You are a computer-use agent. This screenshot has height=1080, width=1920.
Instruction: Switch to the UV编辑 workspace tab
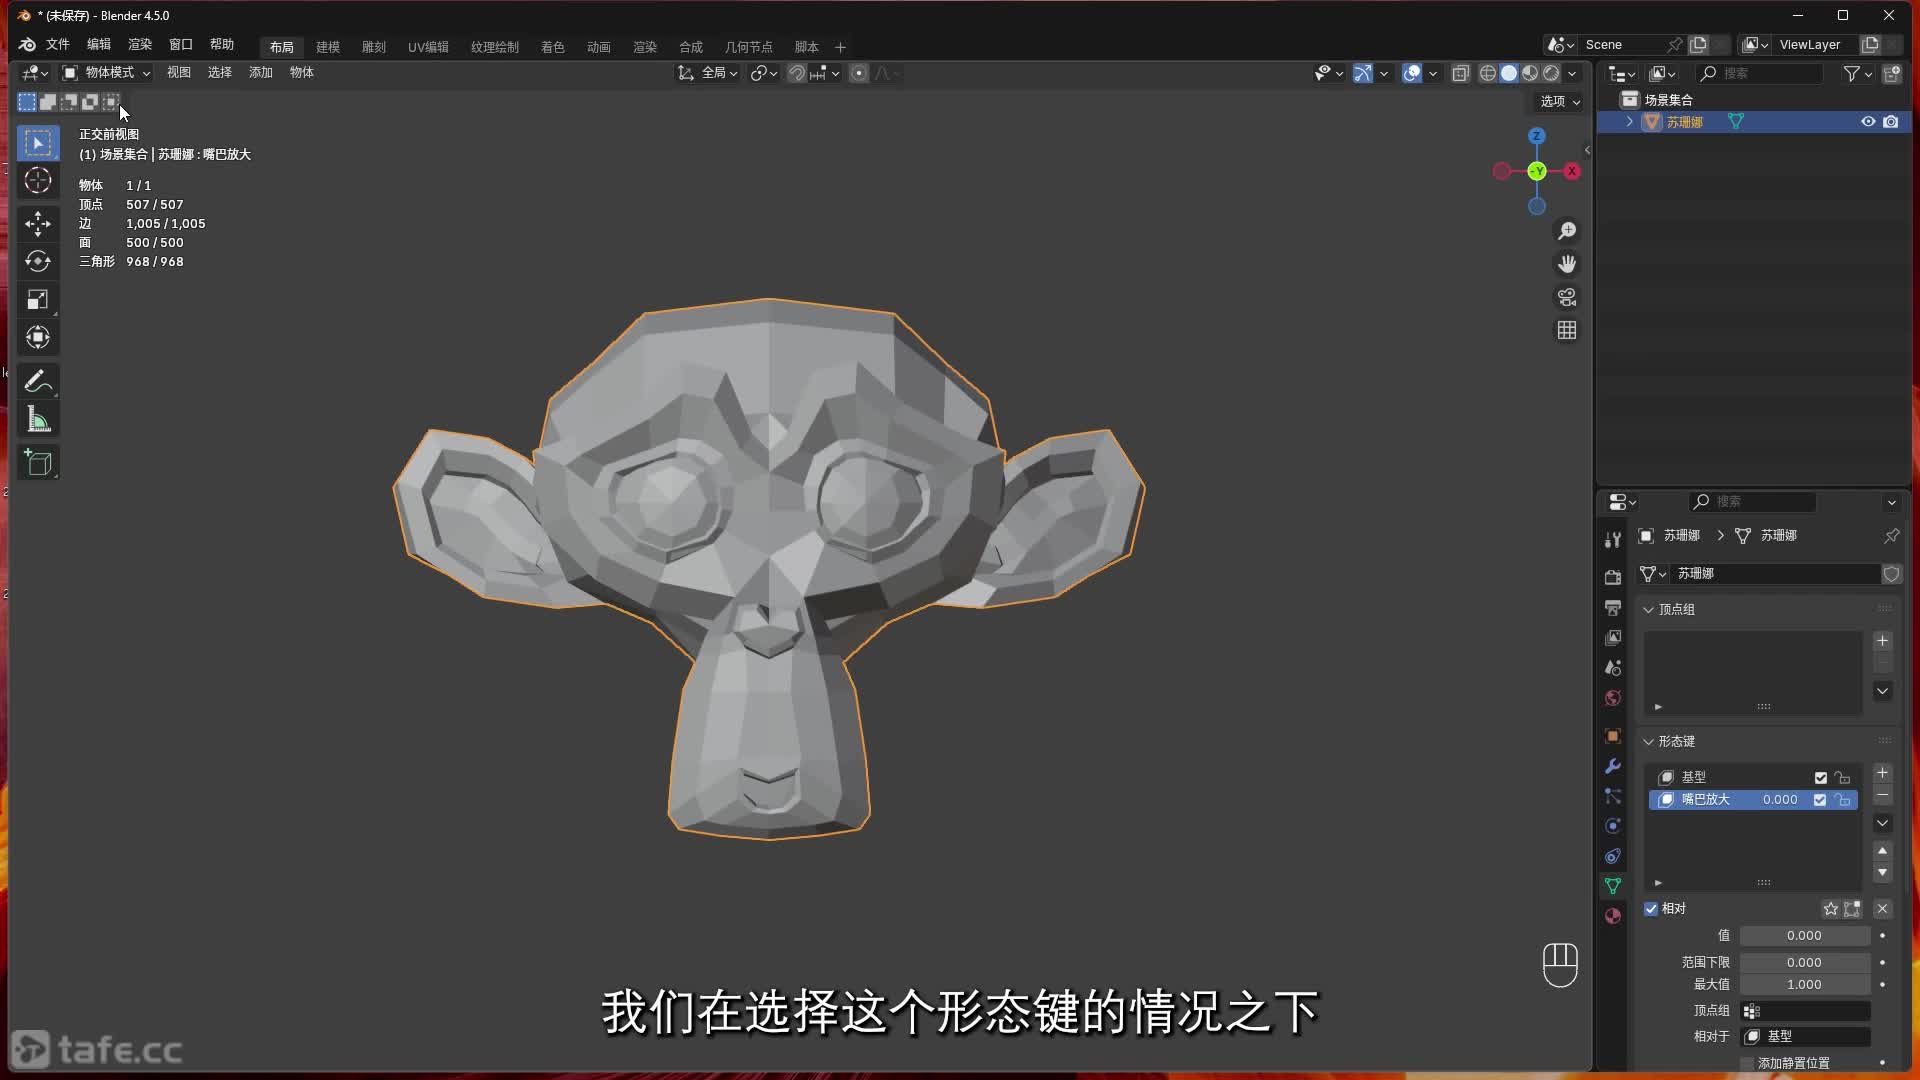[x=428, y=47]
